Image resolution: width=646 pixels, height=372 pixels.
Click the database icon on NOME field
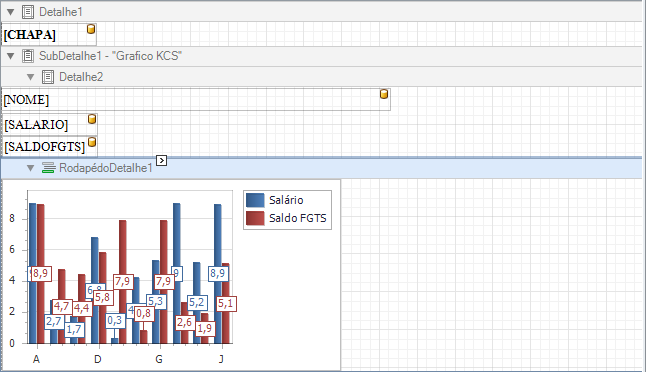[x=384, y=94]
